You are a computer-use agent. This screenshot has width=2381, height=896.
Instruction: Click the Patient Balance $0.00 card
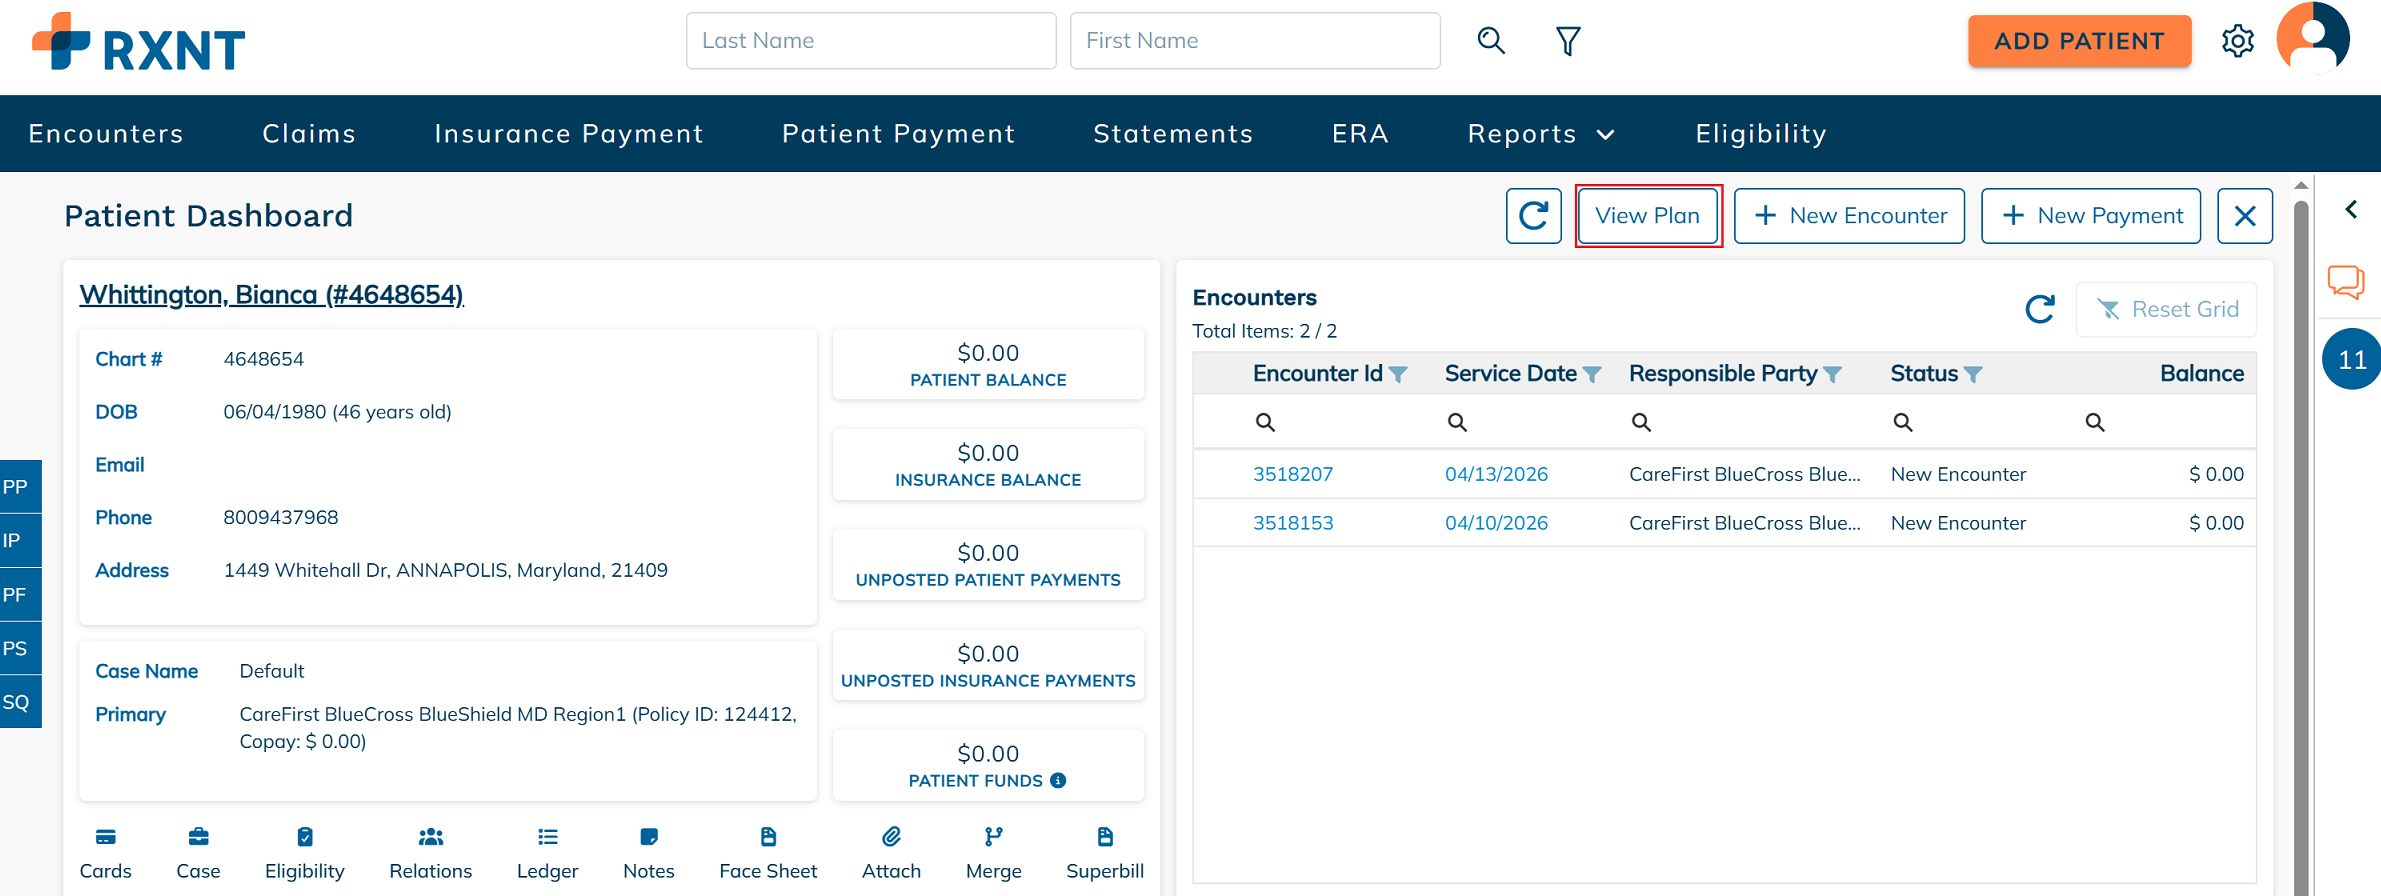tap(988, 365)
